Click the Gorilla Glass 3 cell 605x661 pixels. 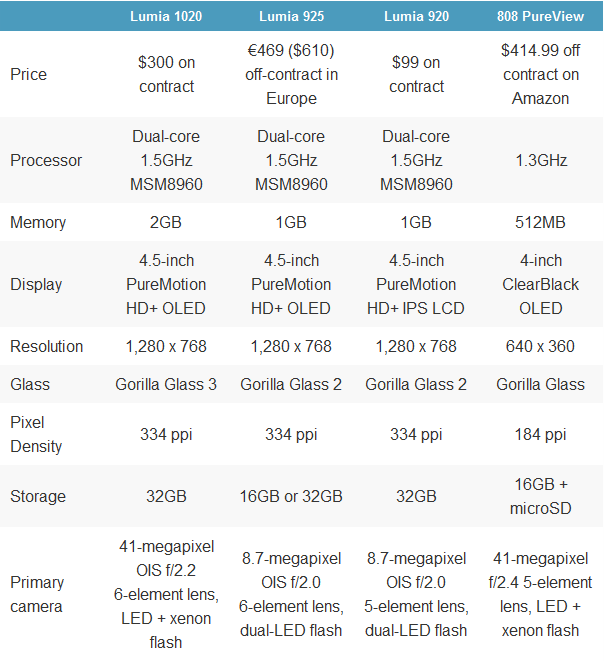pos(166,384)
